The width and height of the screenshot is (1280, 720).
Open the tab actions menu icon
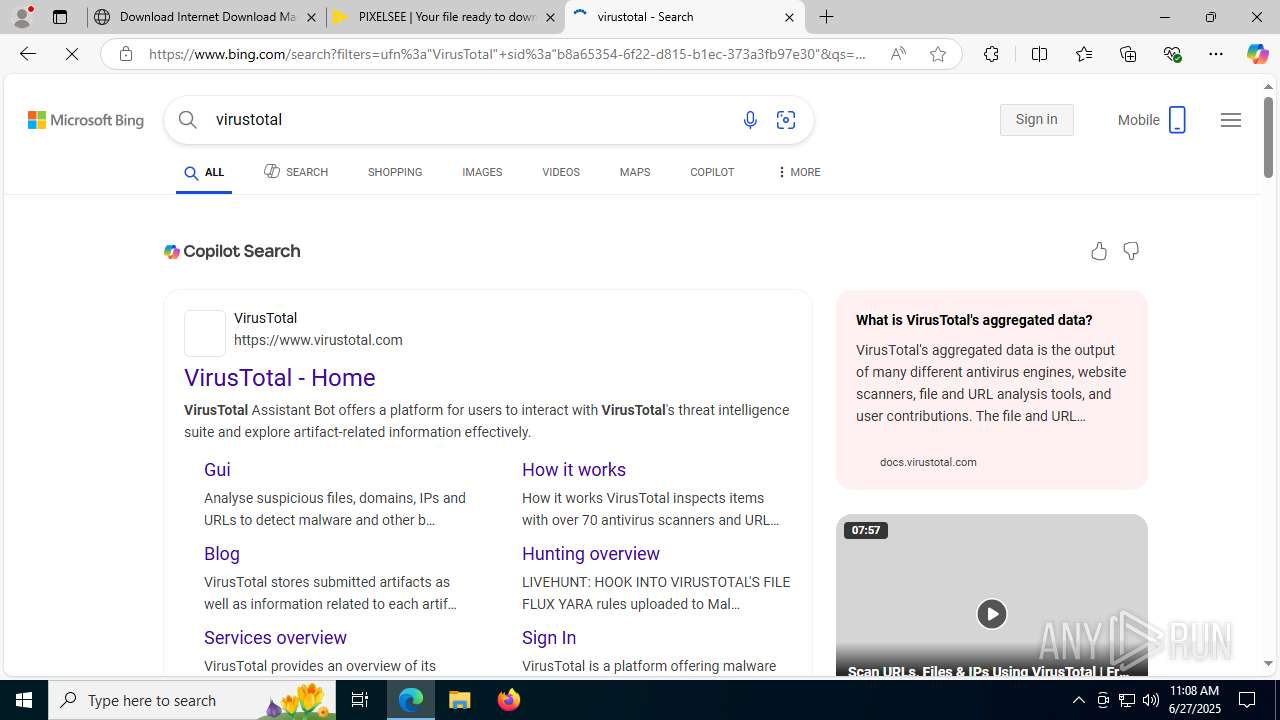tap(60, 17)
